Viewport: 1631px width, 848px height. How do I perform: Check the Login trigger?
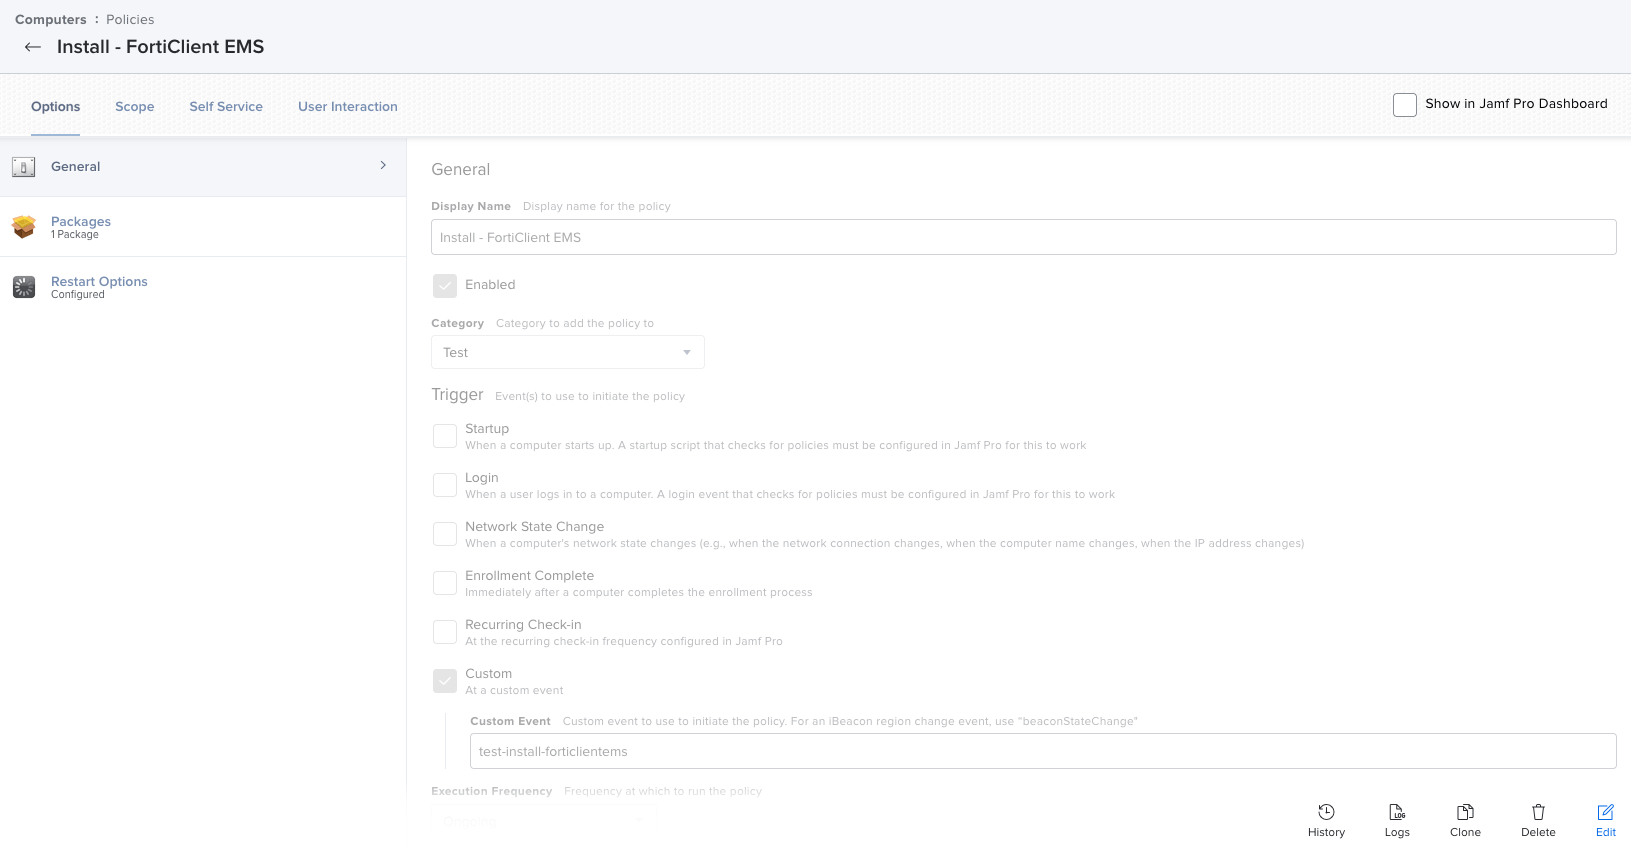click(x=445, y=485)
